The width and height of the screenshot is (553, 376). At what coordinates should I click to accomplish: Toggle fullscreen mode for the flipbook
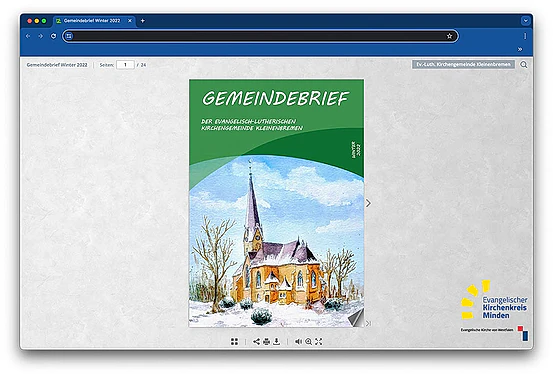(319, 341)
